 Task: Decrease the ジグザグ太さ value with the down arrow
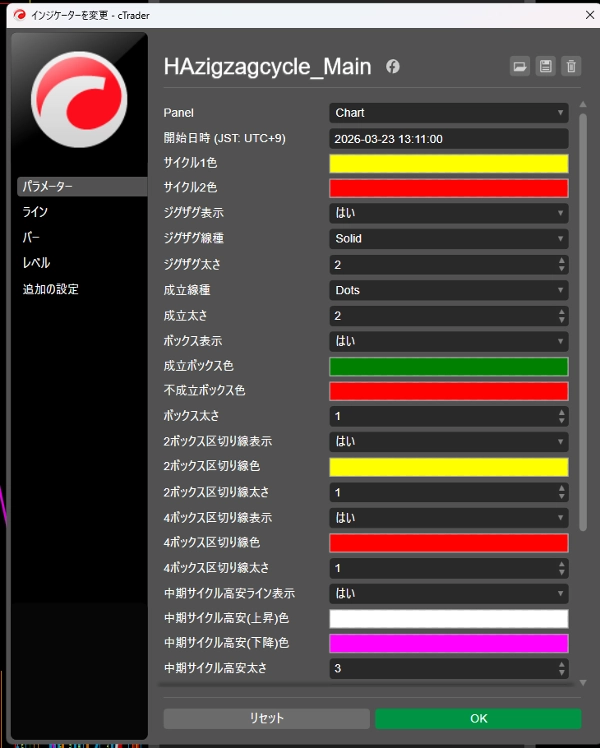561,269
